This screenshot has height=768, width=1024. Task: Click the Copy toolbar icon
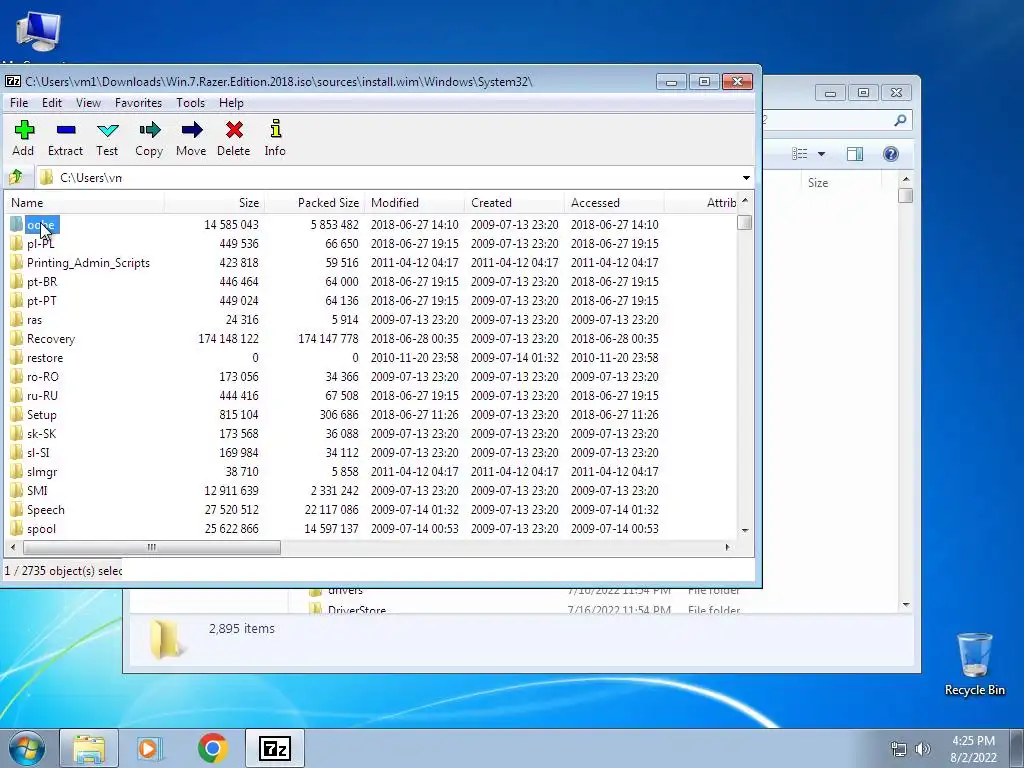(x=150, y=130)
